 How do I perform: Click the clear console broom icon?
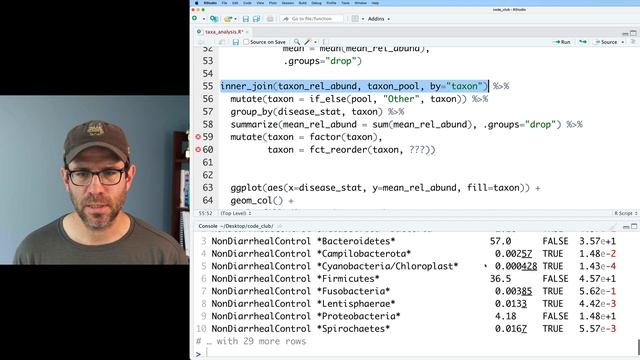coord(613,227)
